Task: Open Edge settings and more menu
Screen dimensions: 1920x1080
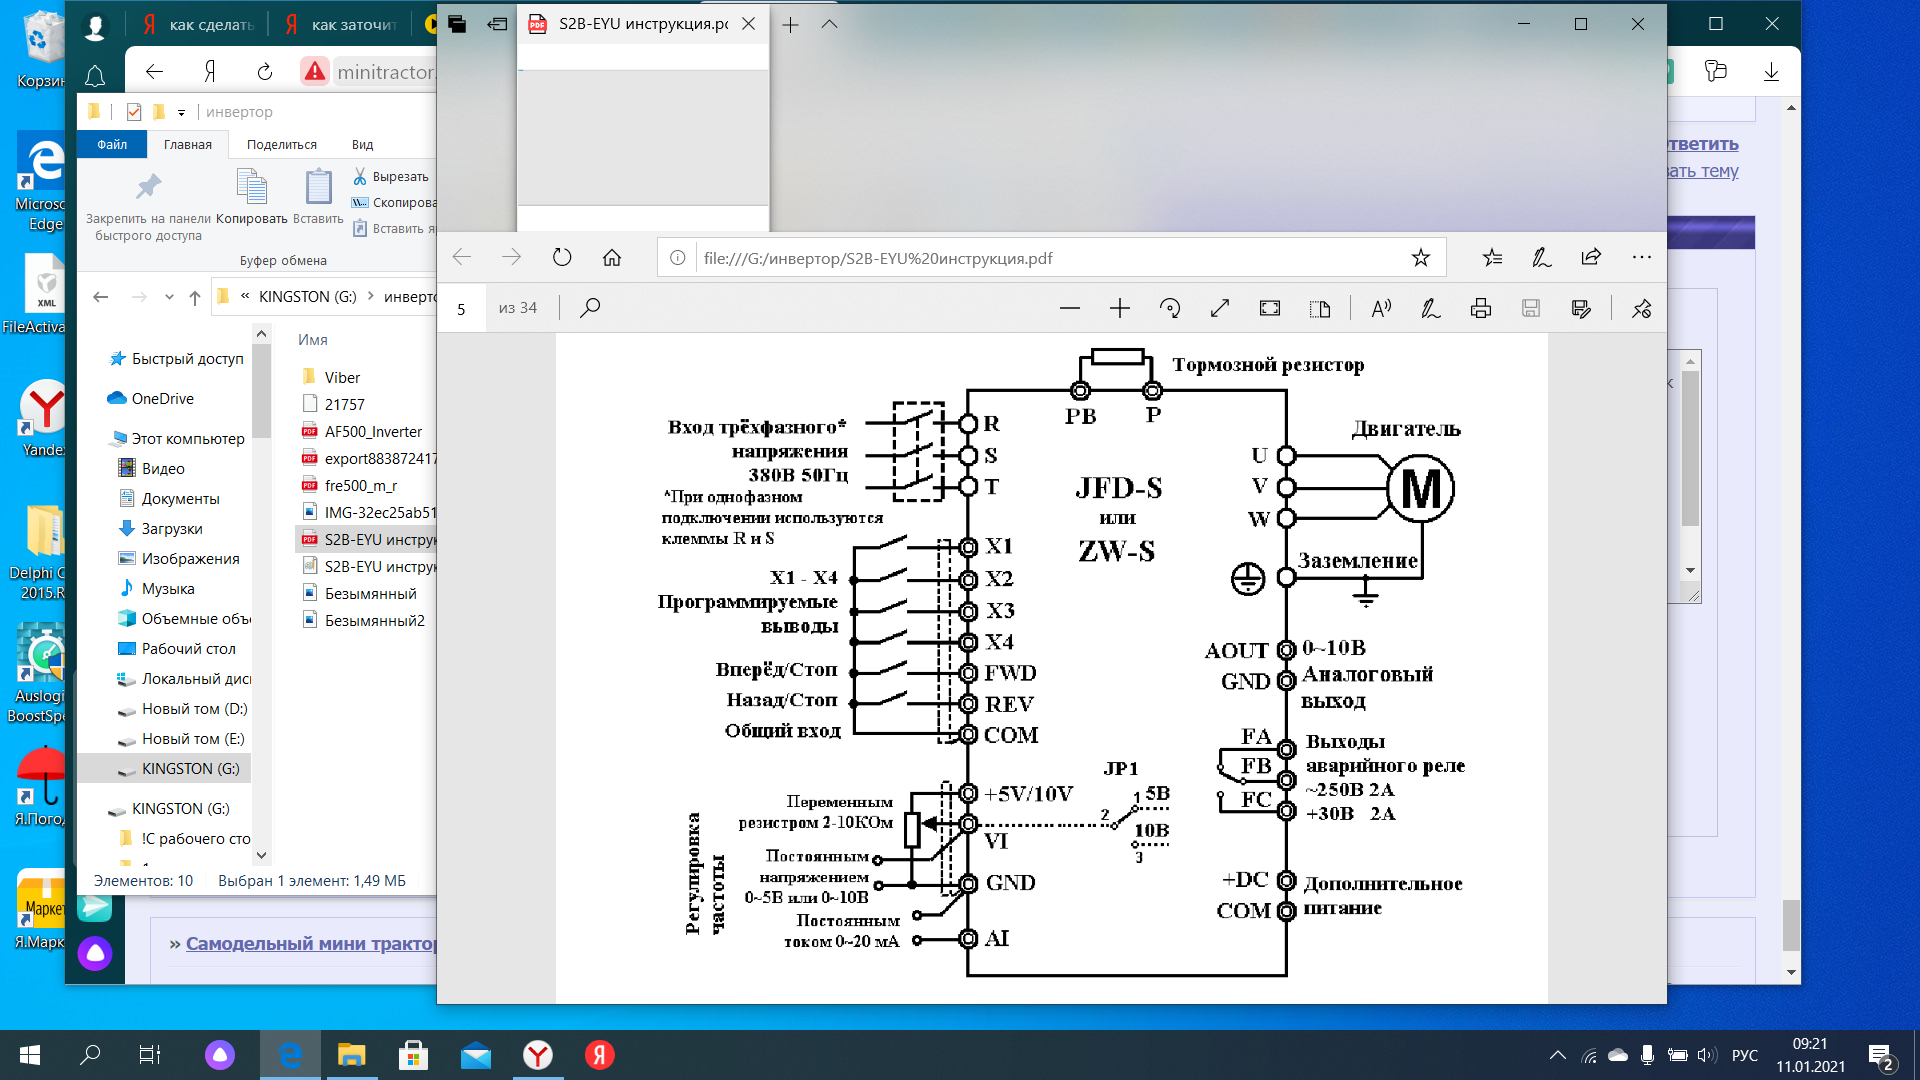Action: (1642, 257)
